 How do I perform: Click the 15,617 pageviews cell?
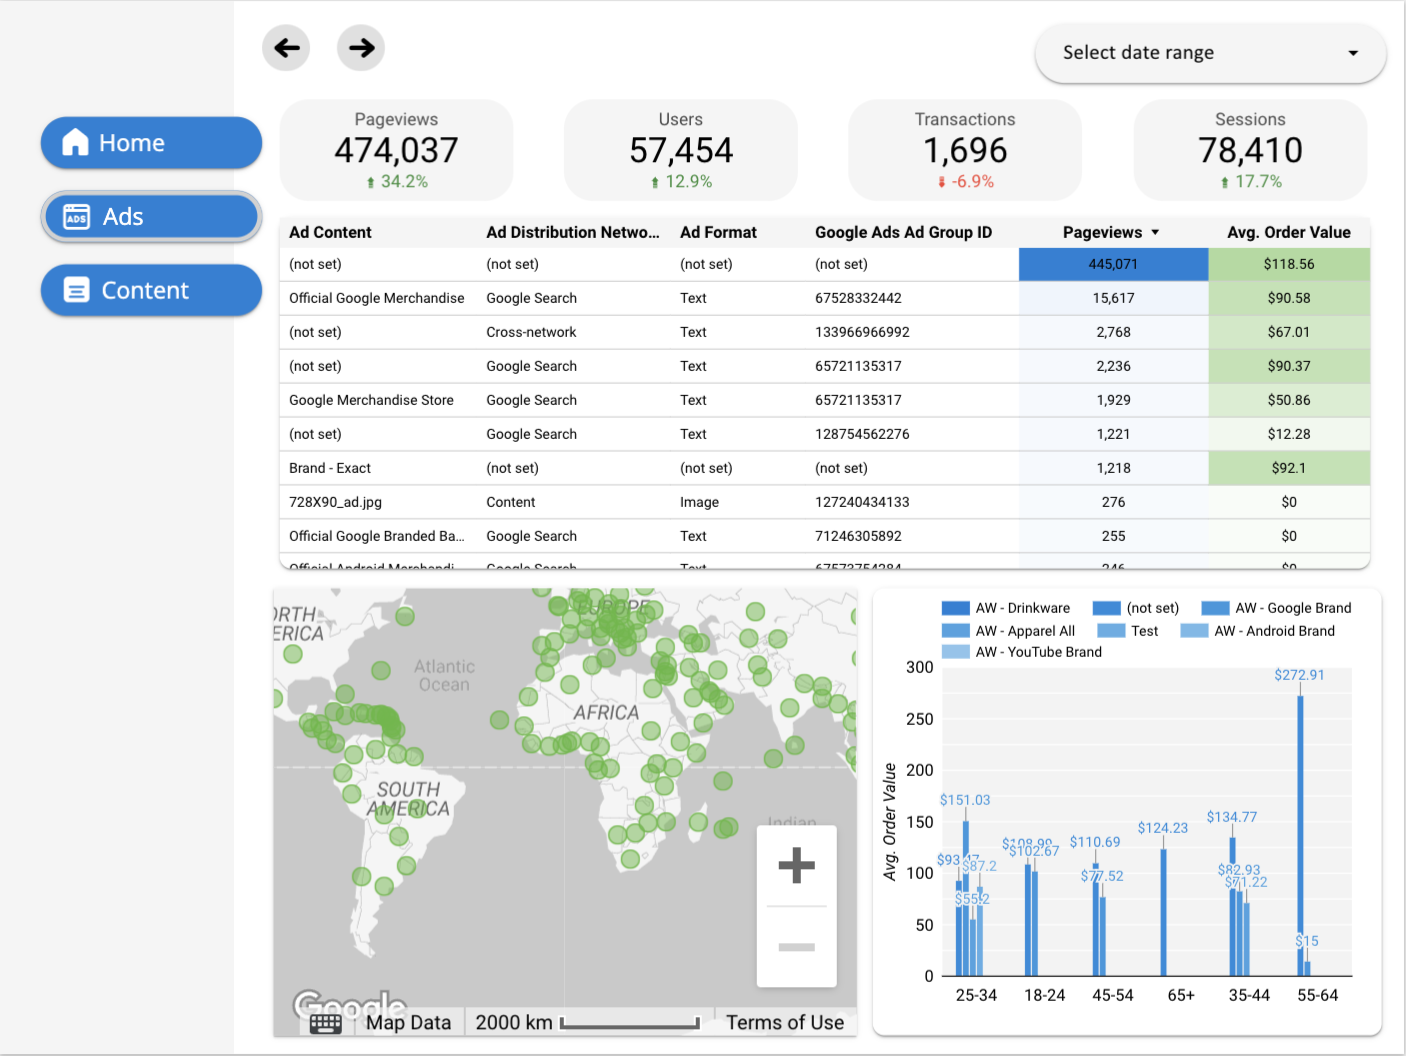[1113, 298]
